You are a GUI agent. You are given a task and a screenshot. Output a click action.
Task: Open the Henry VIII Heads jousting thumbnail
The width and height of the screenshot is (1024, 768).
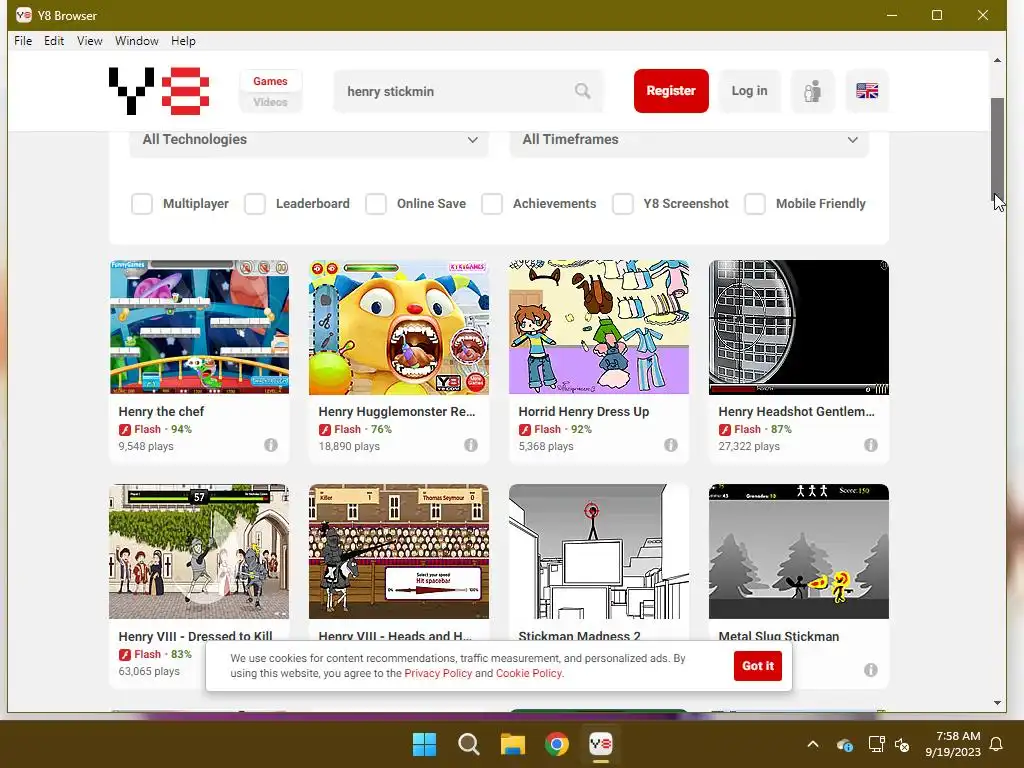(399, 551)
